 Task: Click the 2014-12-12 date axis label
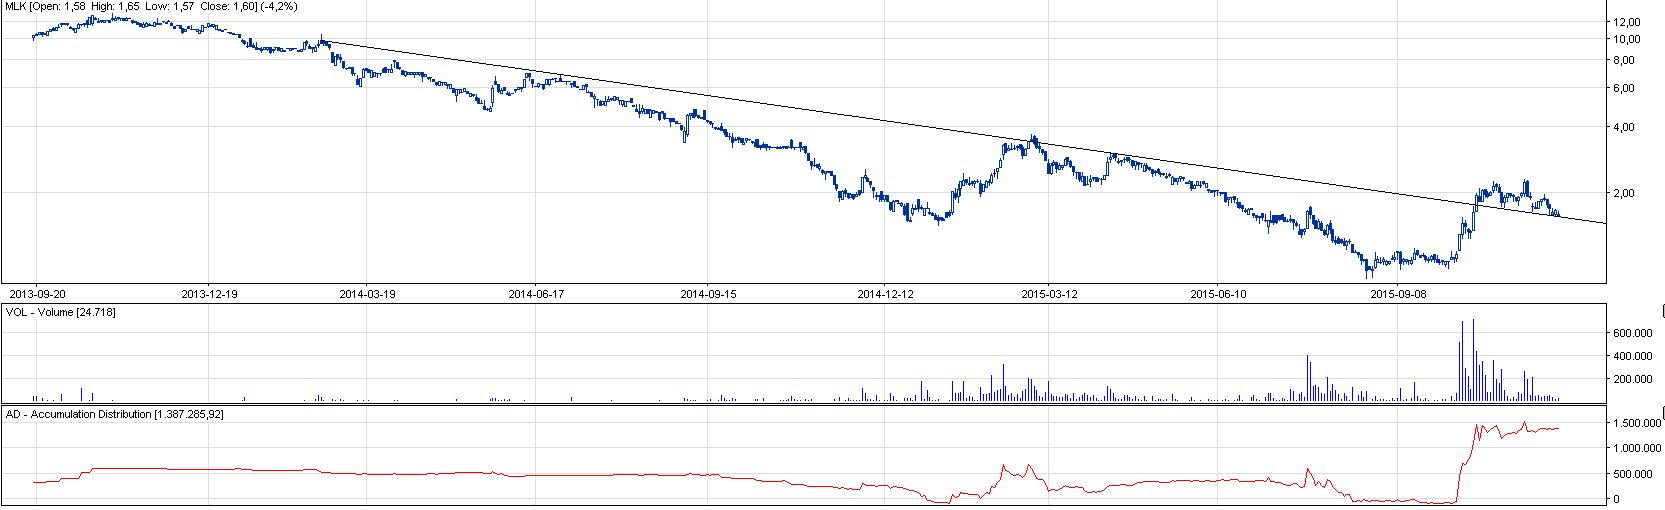pos(885,294)
